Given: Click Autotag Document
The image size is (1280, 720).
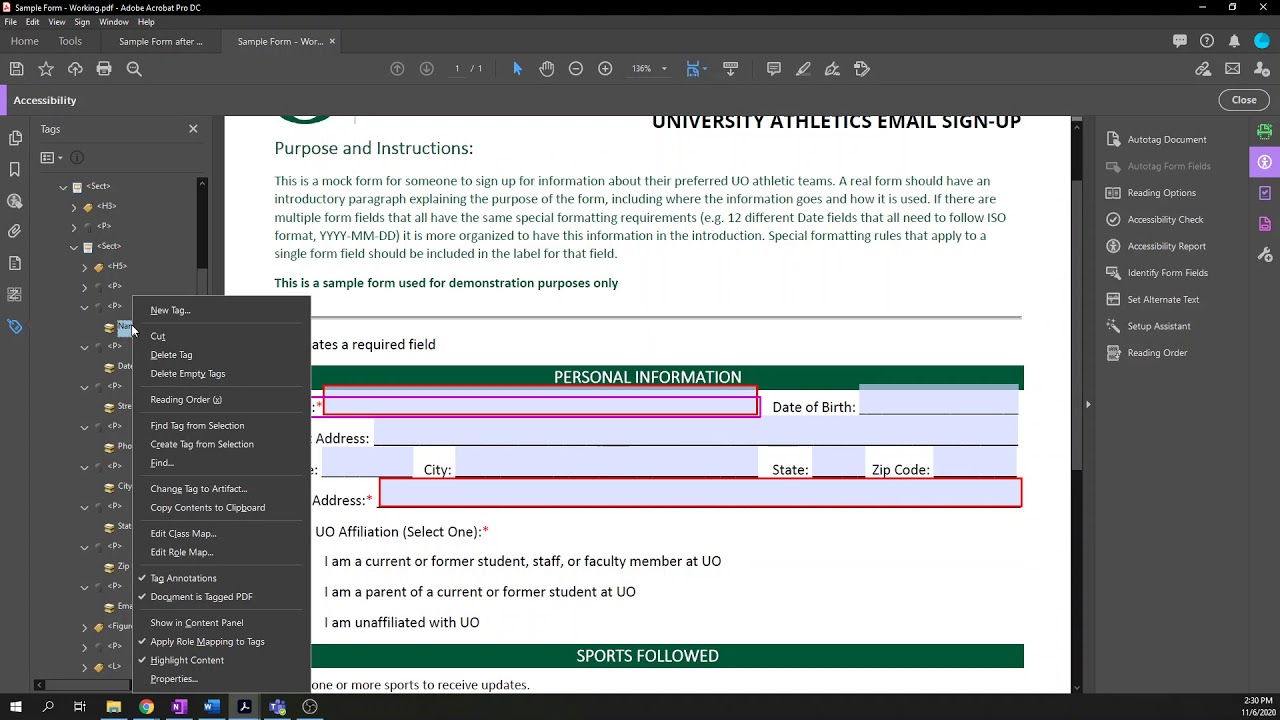Looking at the screenshot, I should (x=1166, y=140).
